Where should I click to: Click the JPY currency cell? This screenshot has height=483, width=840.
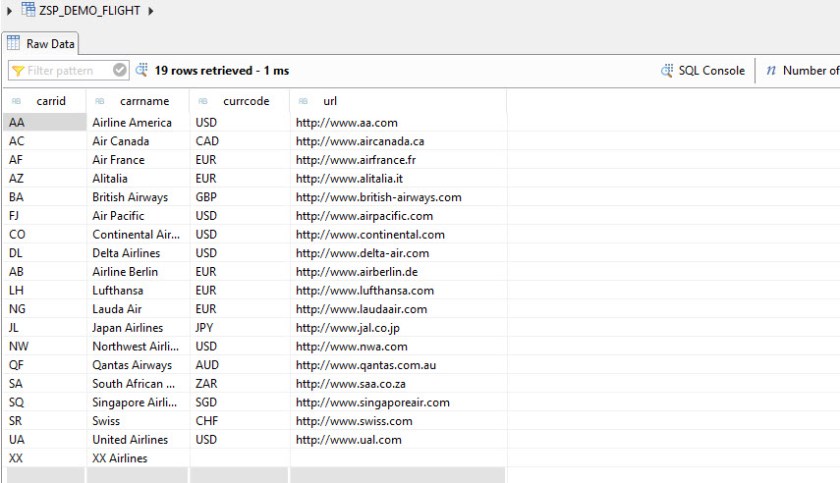pyautogui.click(x=239, y=328)
